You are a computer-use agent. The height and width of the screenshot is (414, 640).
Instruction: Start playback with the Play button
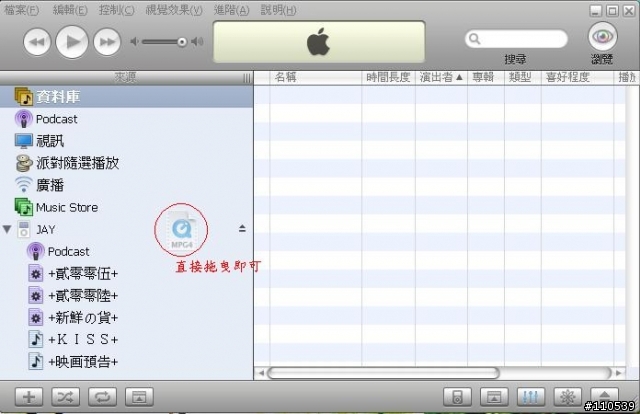(x=72, y=42)
